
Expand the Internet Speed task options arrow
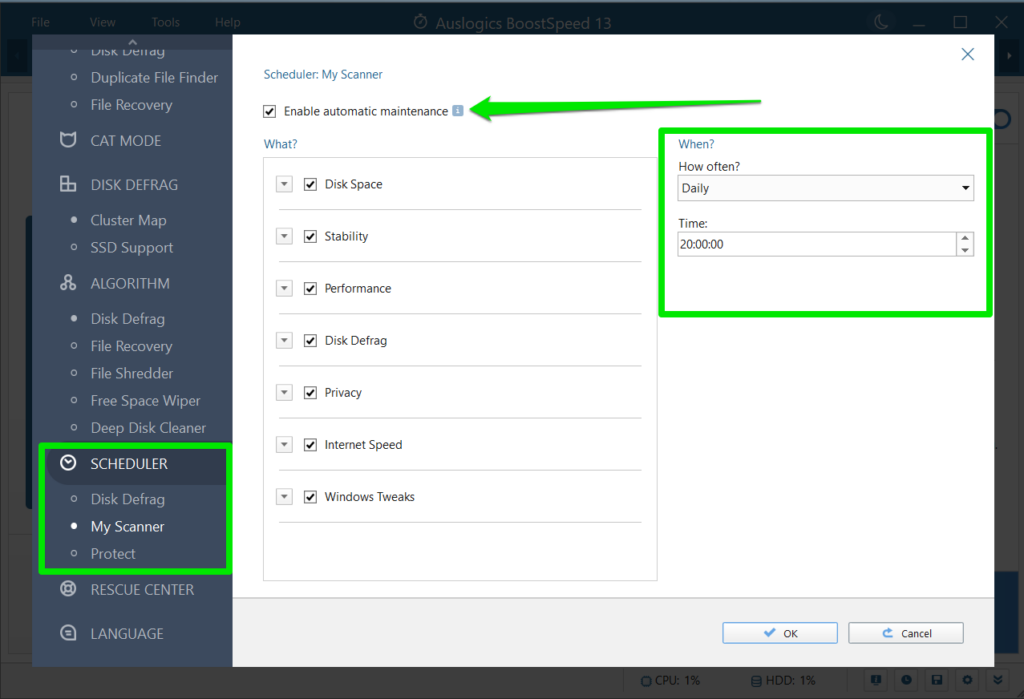[x=283, y=444]
